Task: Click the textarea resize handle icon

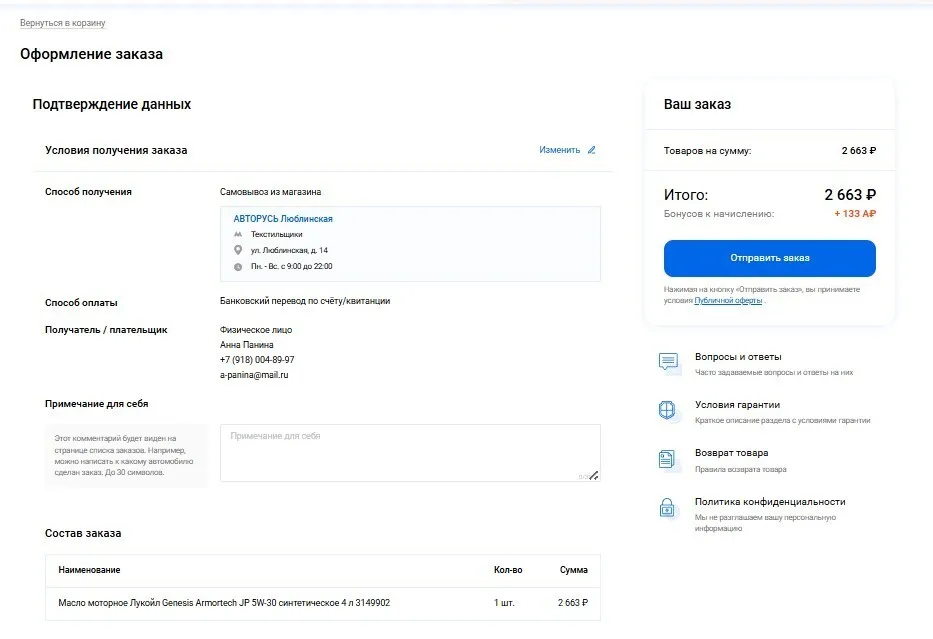Action: 594,475
